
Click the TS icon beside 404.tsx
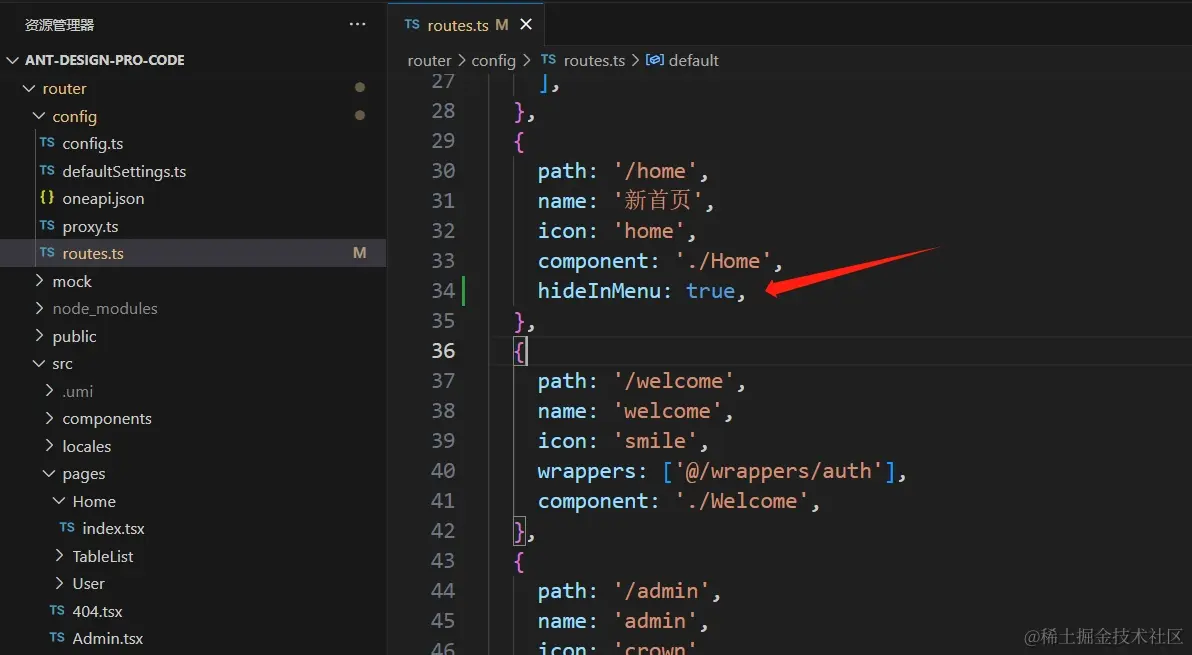(57, 610)
